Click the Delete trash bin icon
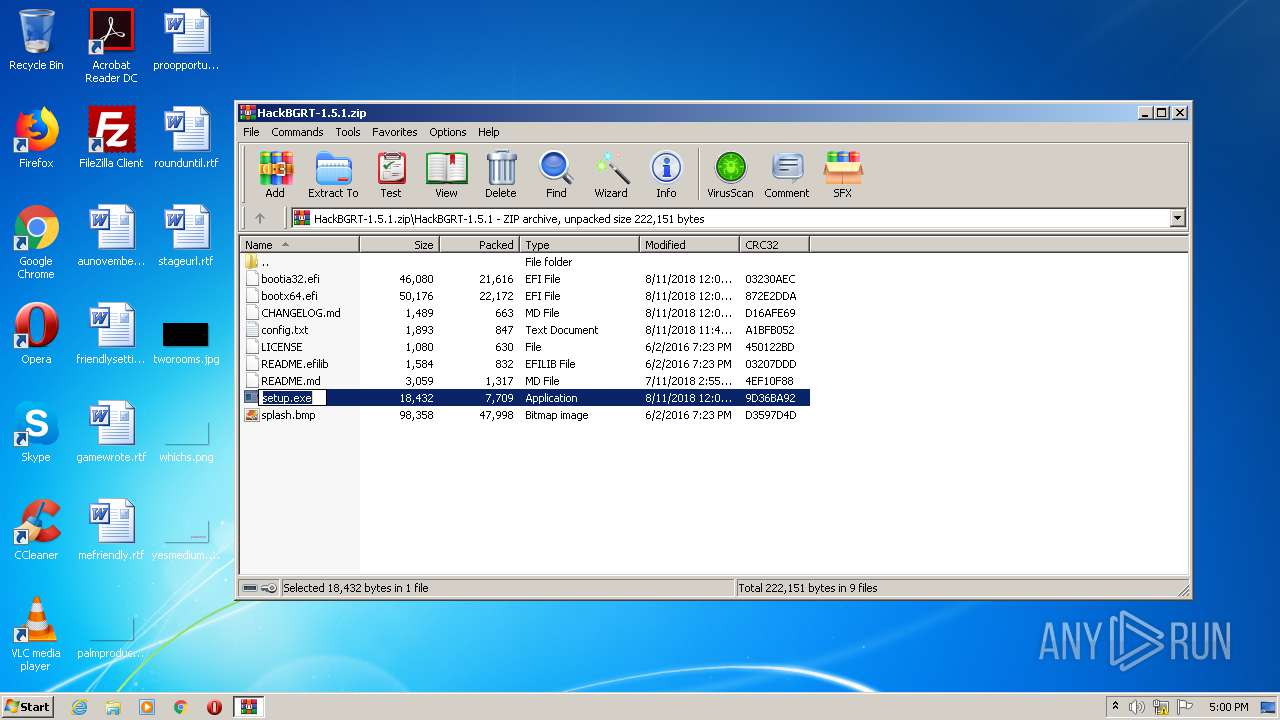Image resolution: width=1280 pixels, height=720 pixels. pos(501,175)
